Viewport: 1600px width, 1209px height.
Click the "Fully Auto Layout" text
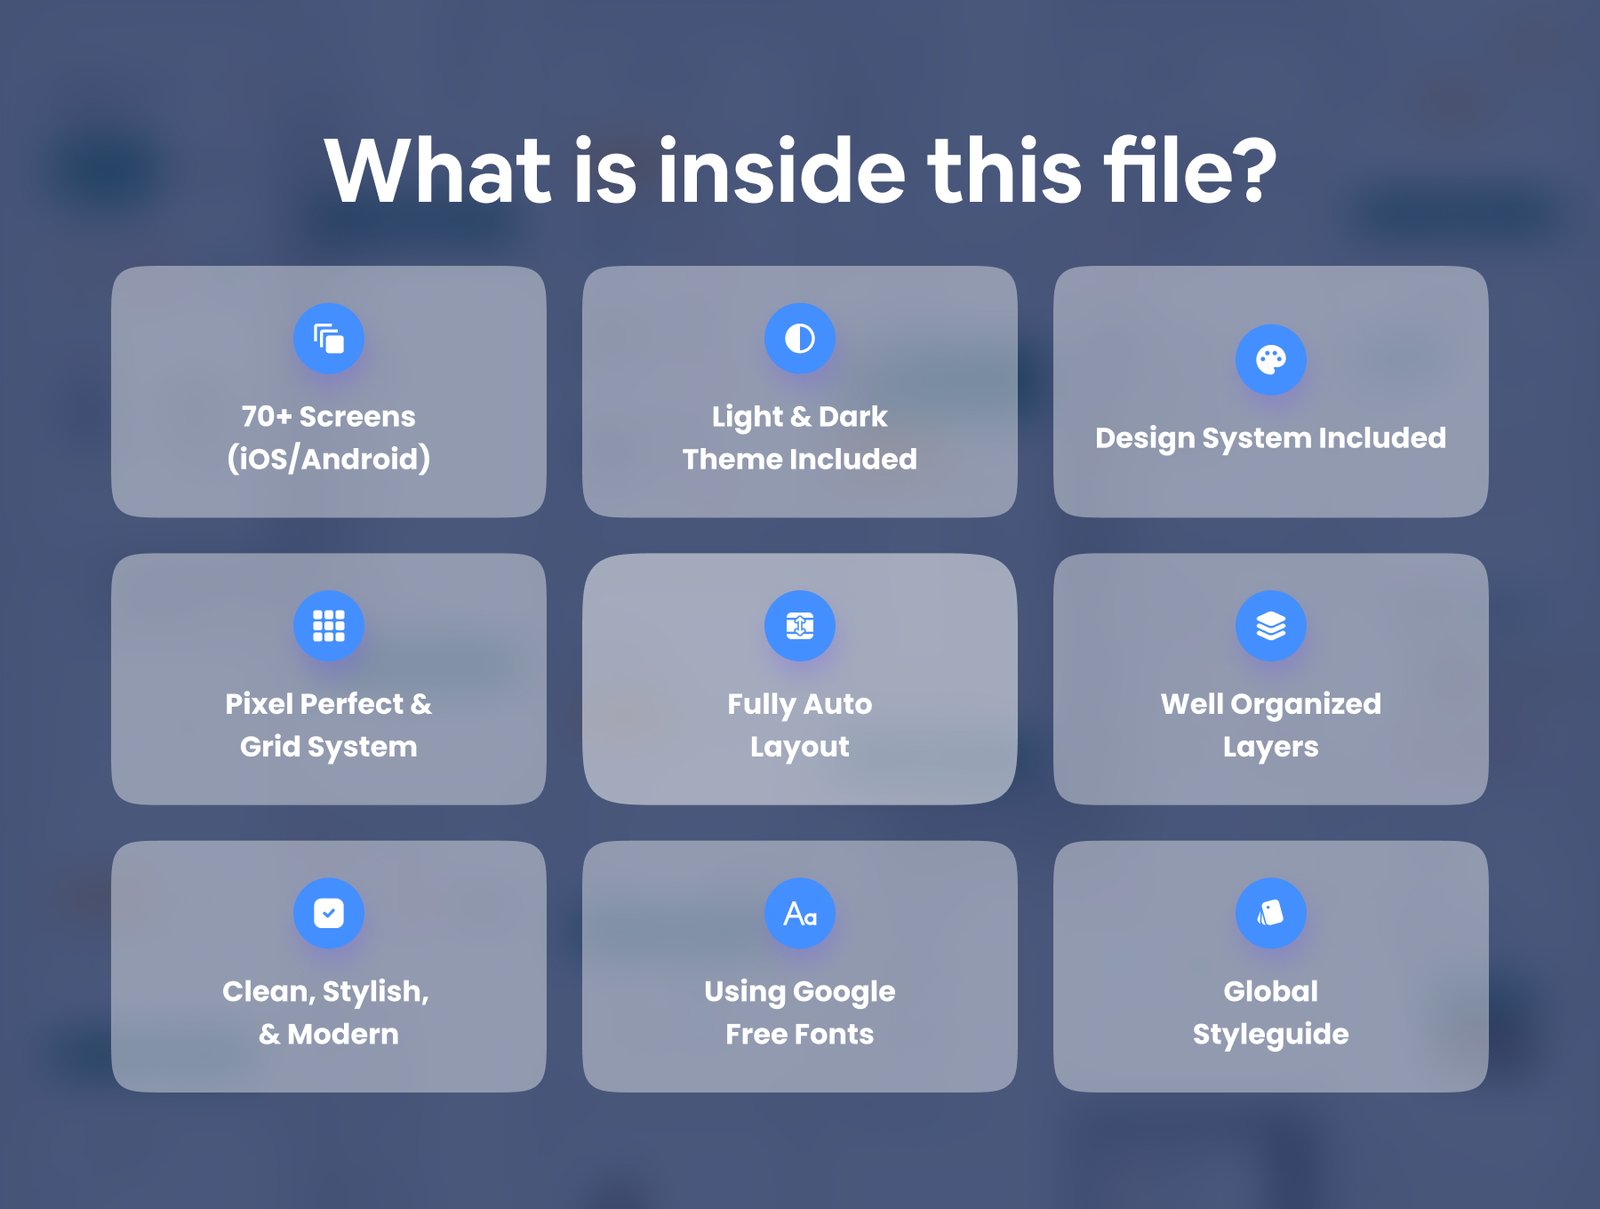[799, 725]
